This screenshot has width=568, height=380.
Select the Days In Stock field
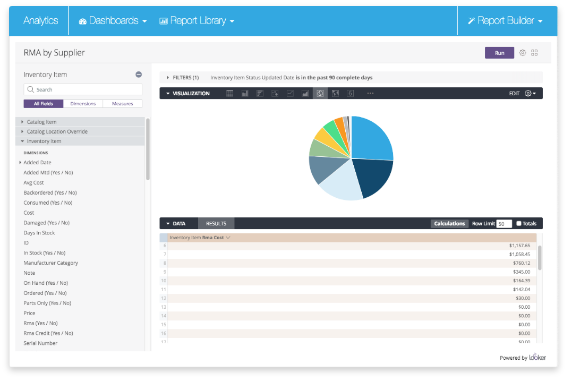[39, 233]
